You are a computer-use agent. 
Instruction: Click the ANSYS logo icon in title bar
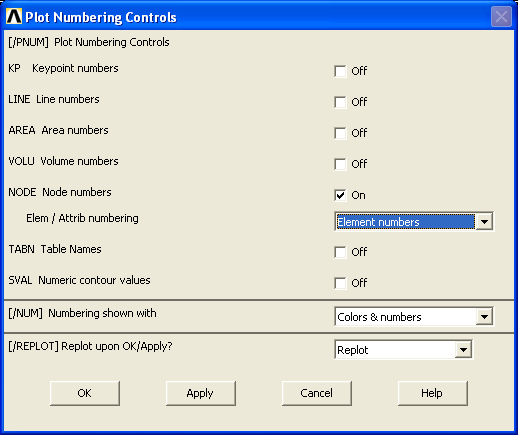point(14,17)
